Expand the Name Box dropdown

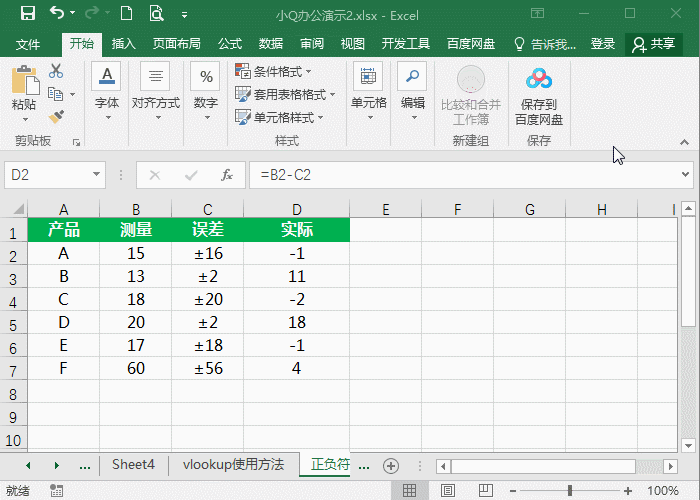pos(96,175)
